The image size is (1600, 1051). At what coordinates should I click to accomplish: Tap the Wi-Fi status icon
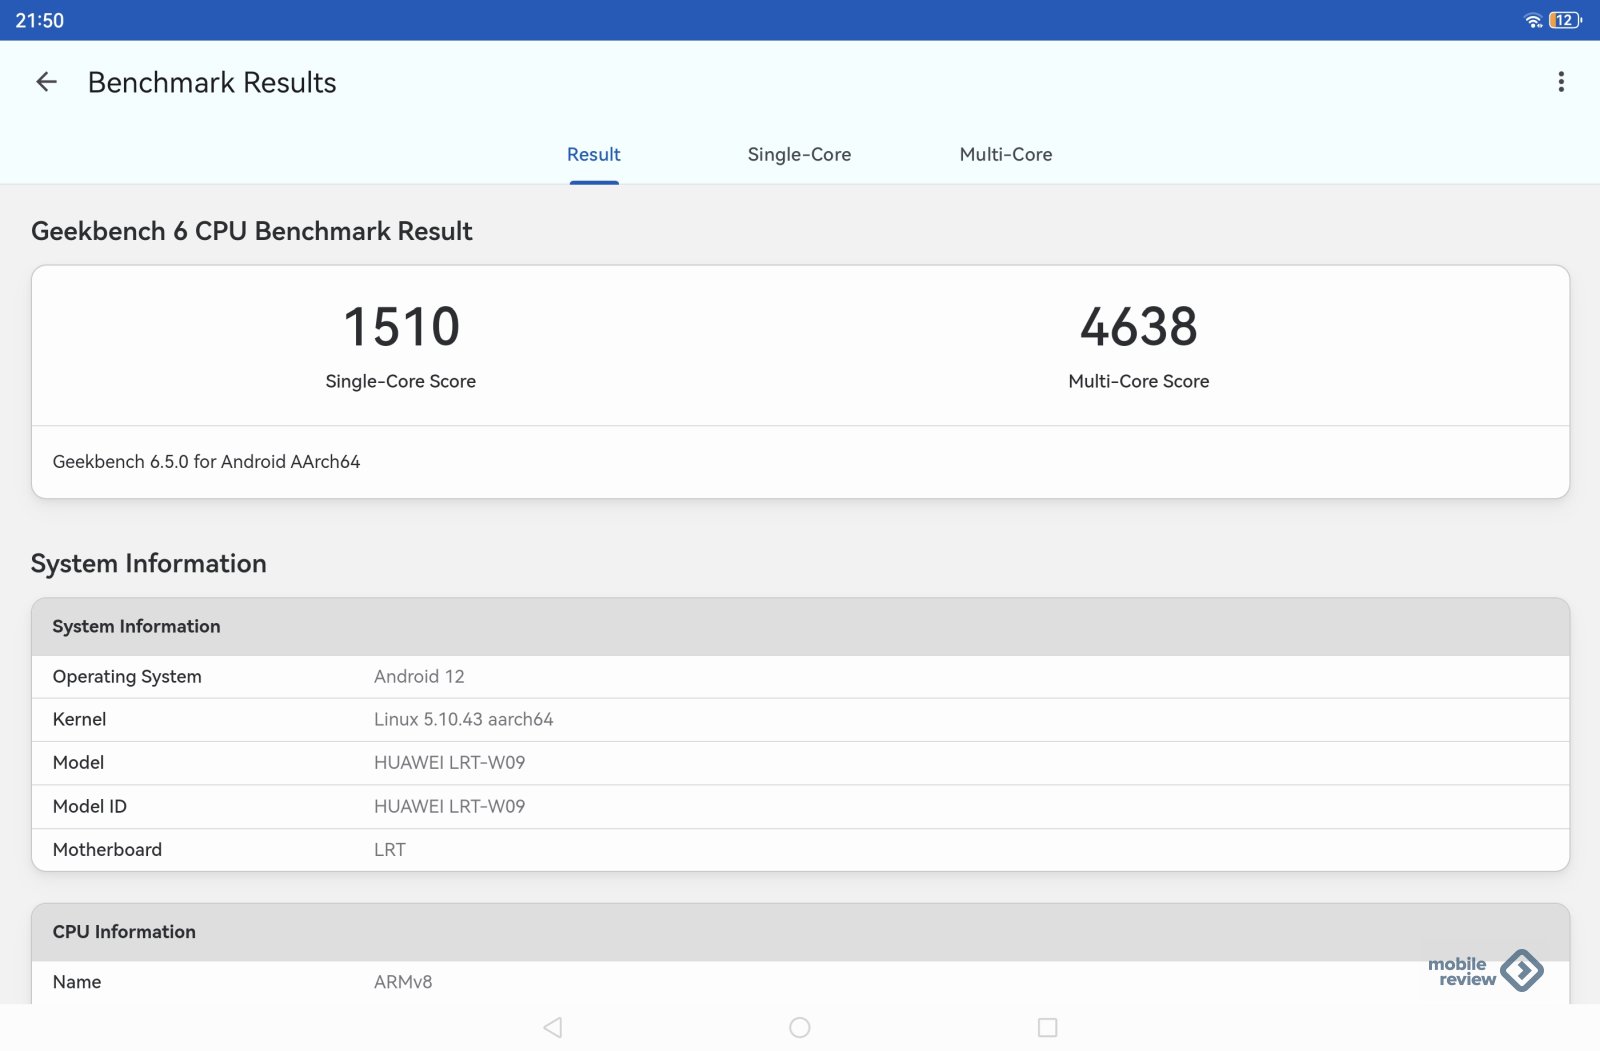click(x=1532, y=20)
